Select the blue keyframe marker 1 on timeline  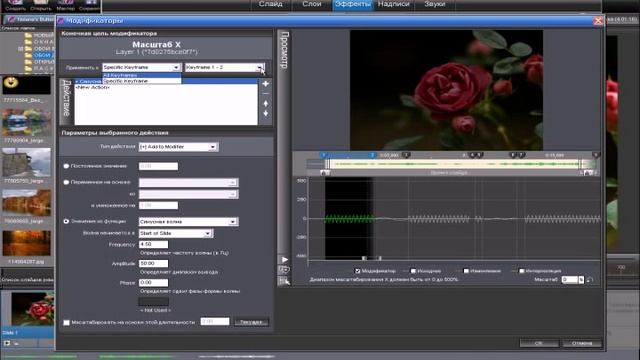point(323,155)
